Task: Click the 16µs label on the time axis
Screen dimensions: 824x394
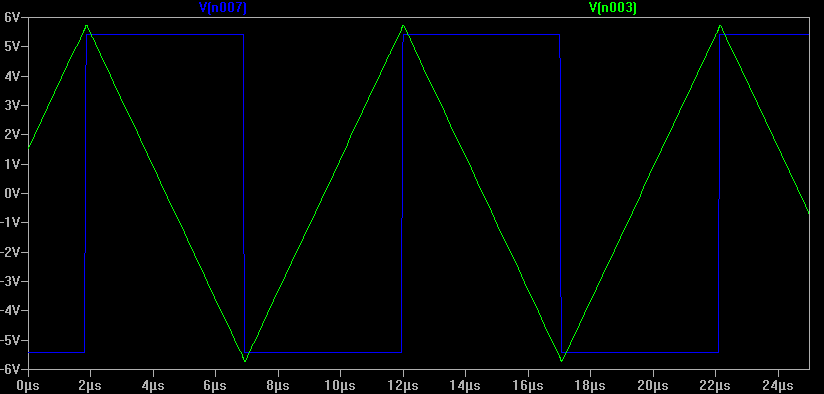Action: pos(528,387)
